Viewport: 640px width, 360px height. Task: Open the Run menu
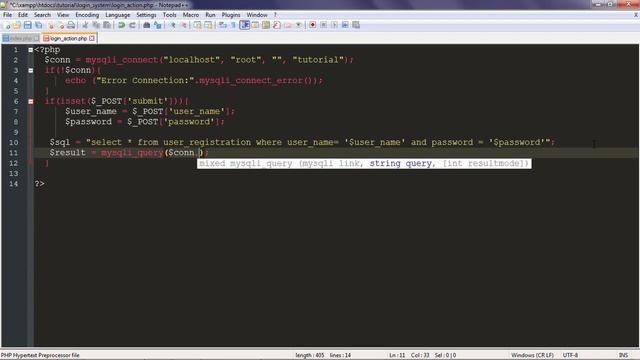210,15
